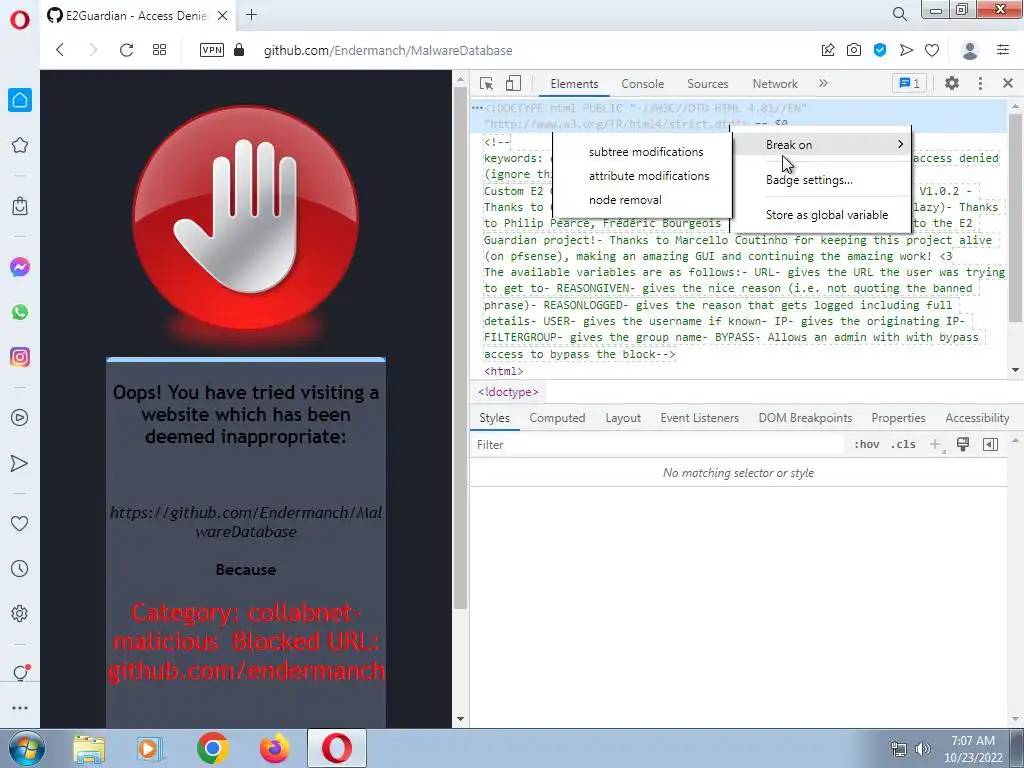
Task: Open the Properties tab
Action: coord(898,418)
